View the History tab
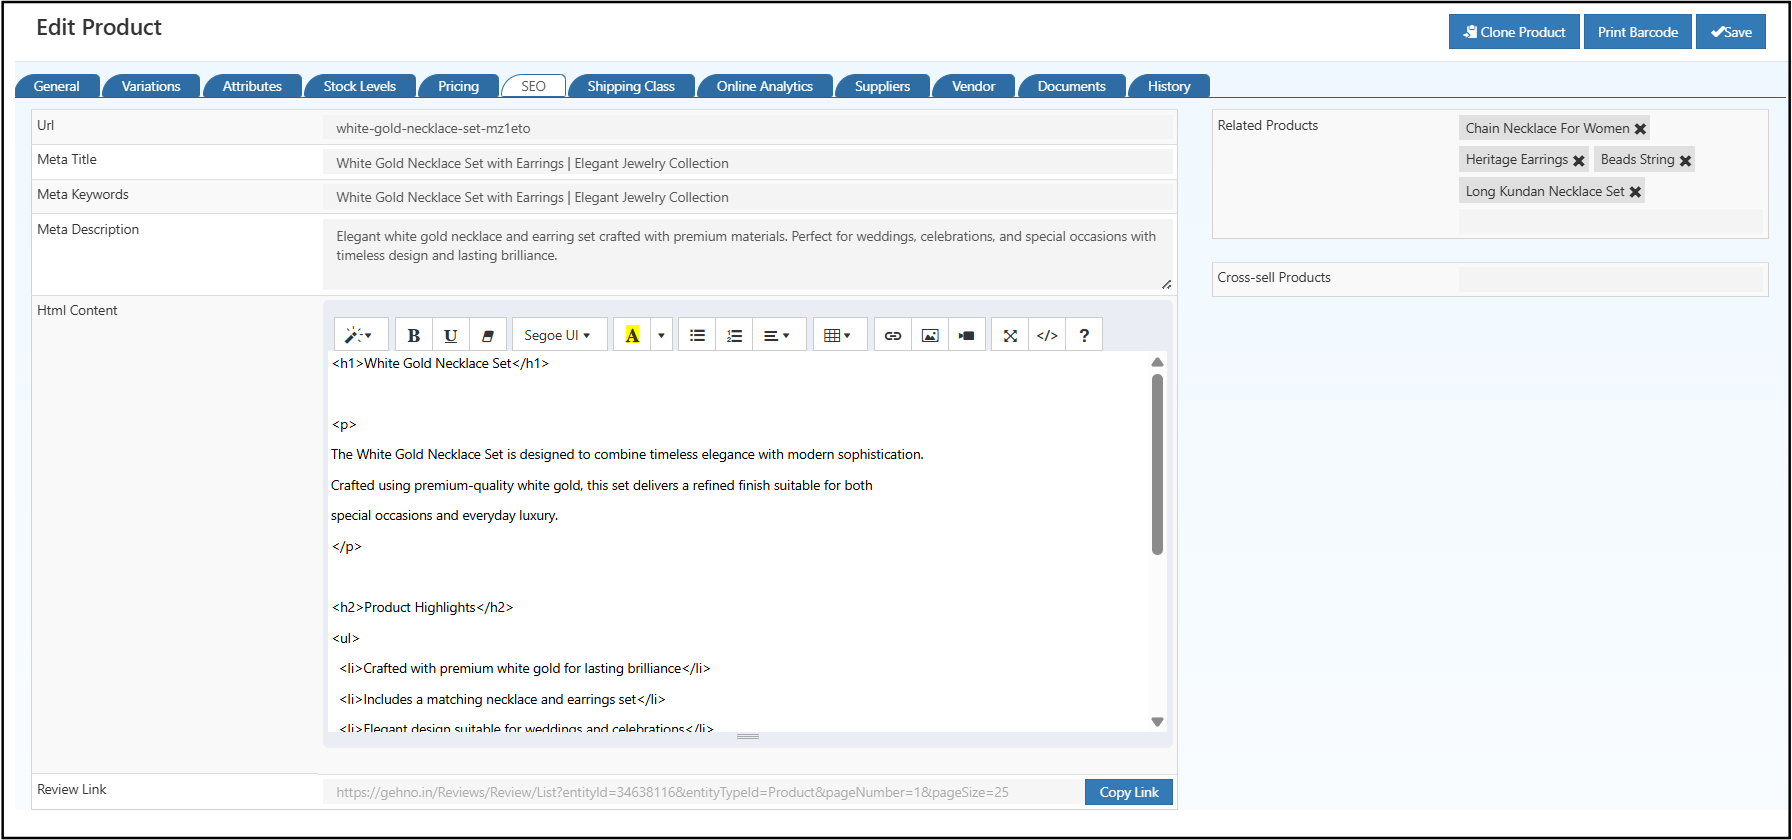The image size is (1792, 840). [1170, 86]
